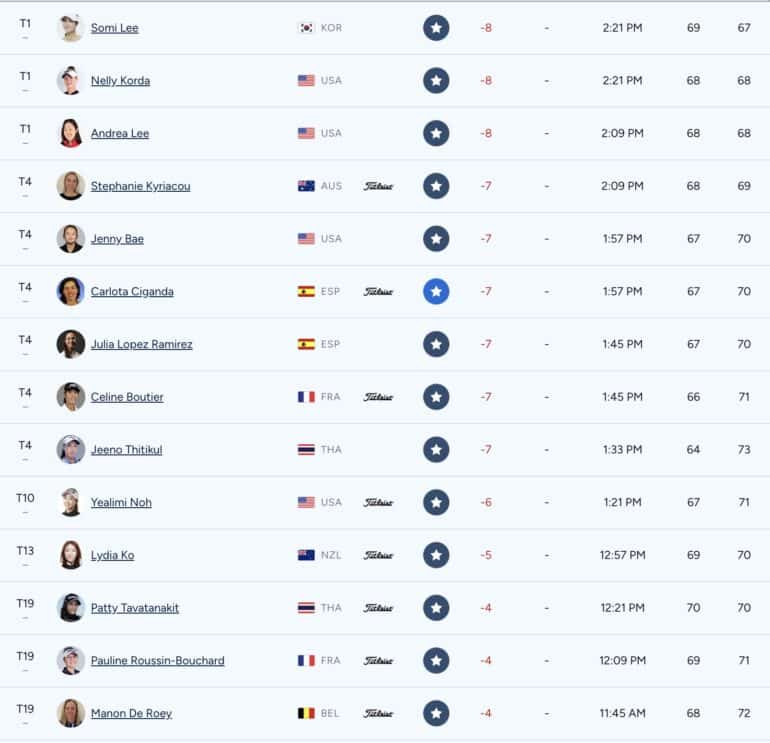The width and height of the screenshot is (770, 743).
Task: Open Andrea Lee's player profile link
Action: pos(120,133)
